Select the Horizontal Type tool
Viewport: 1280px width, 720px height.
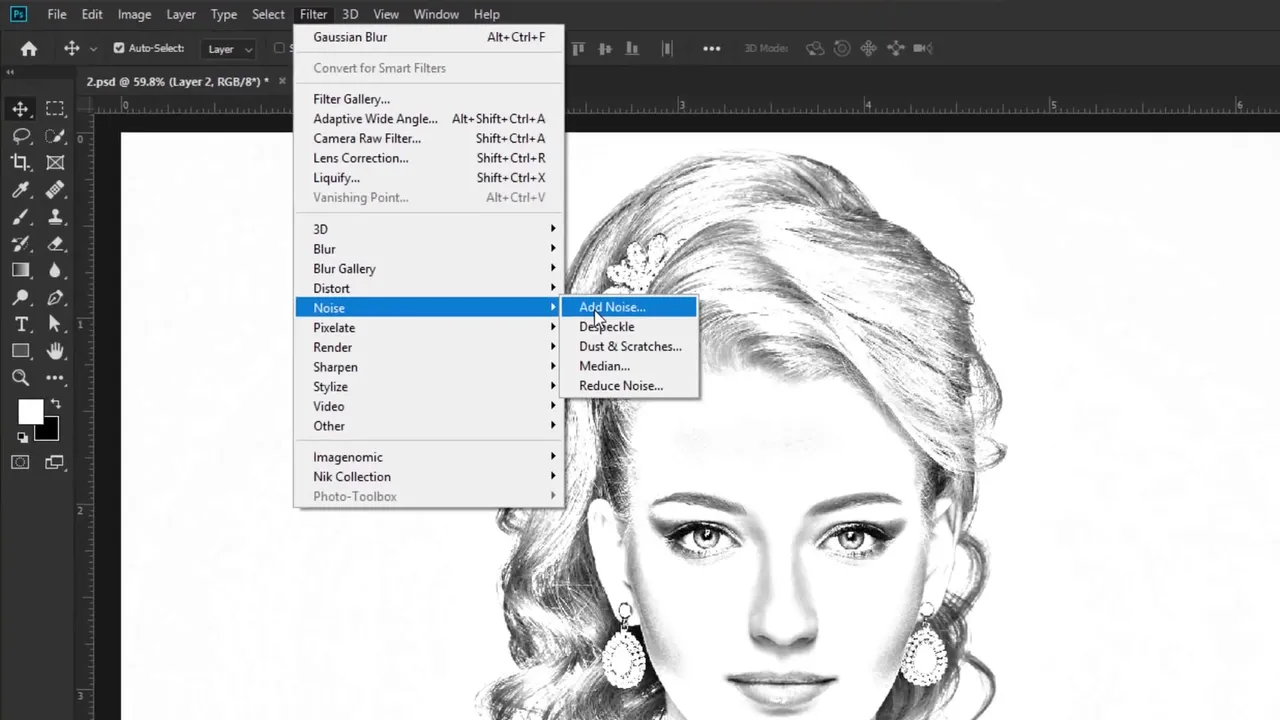(x=20, y=324)
